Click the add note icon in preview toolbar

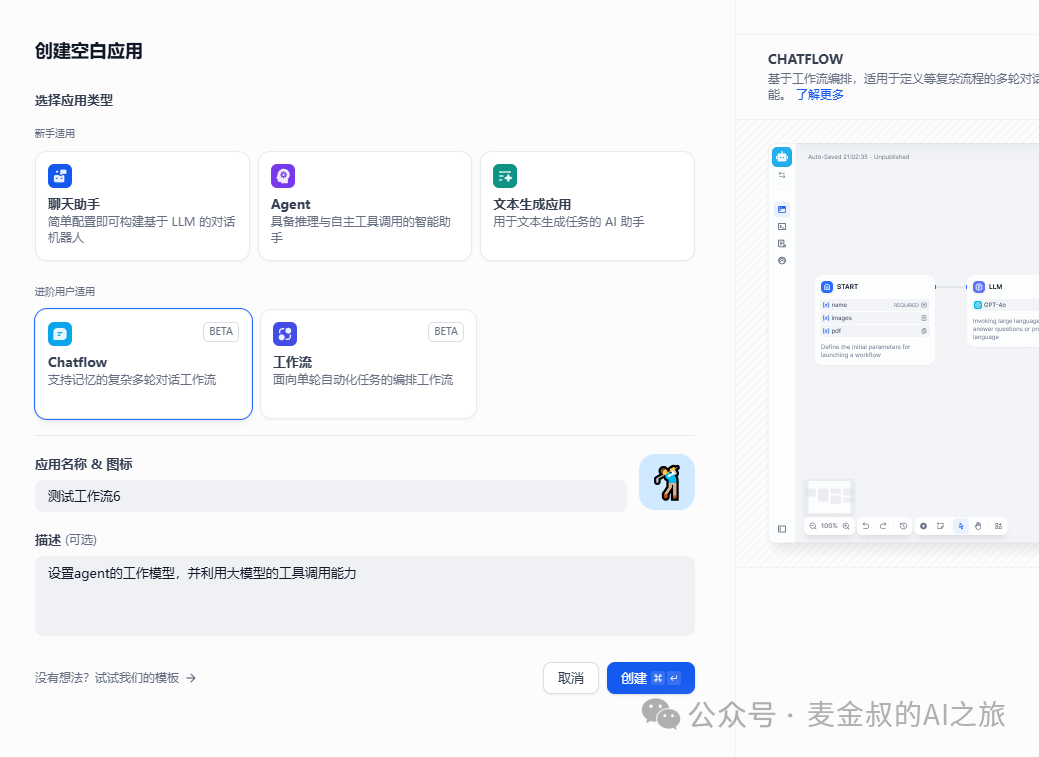940,526
